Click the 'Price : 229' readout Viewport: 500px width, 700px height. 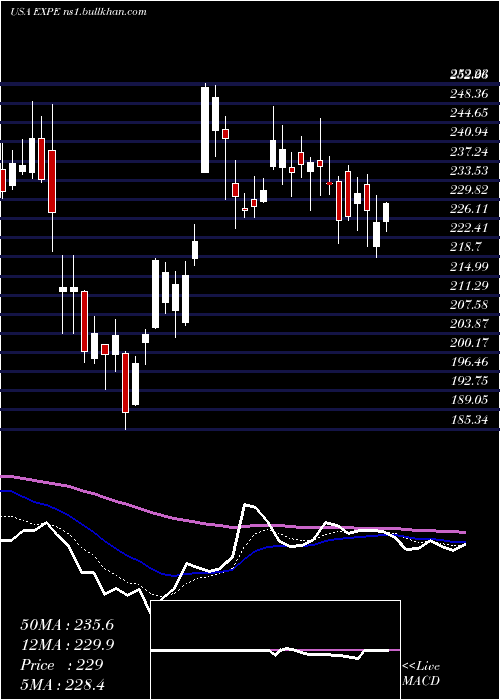tap(62, 665)
